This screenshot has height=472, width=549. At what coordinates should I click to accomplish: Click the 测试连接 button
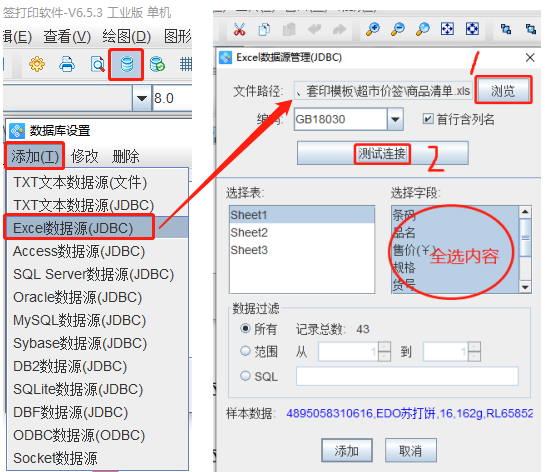(382, 153)
